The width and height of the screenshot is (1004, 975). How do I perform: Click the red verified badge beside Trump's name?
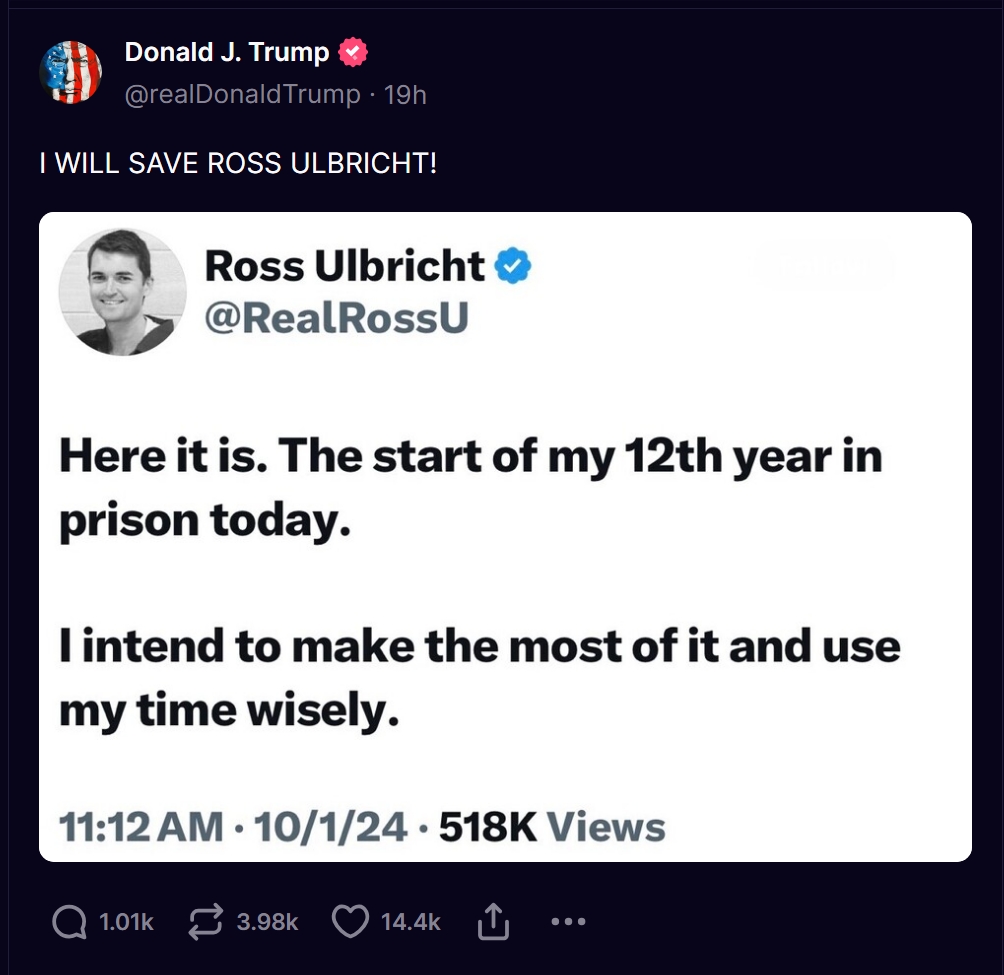pos(353,53)
